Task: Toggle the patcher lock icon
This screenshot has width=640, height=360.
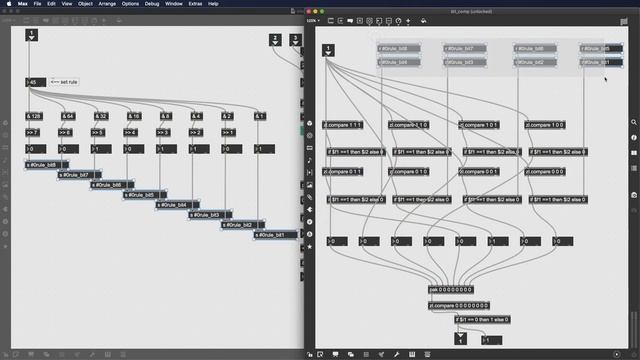Action: (x=310, y=354)
